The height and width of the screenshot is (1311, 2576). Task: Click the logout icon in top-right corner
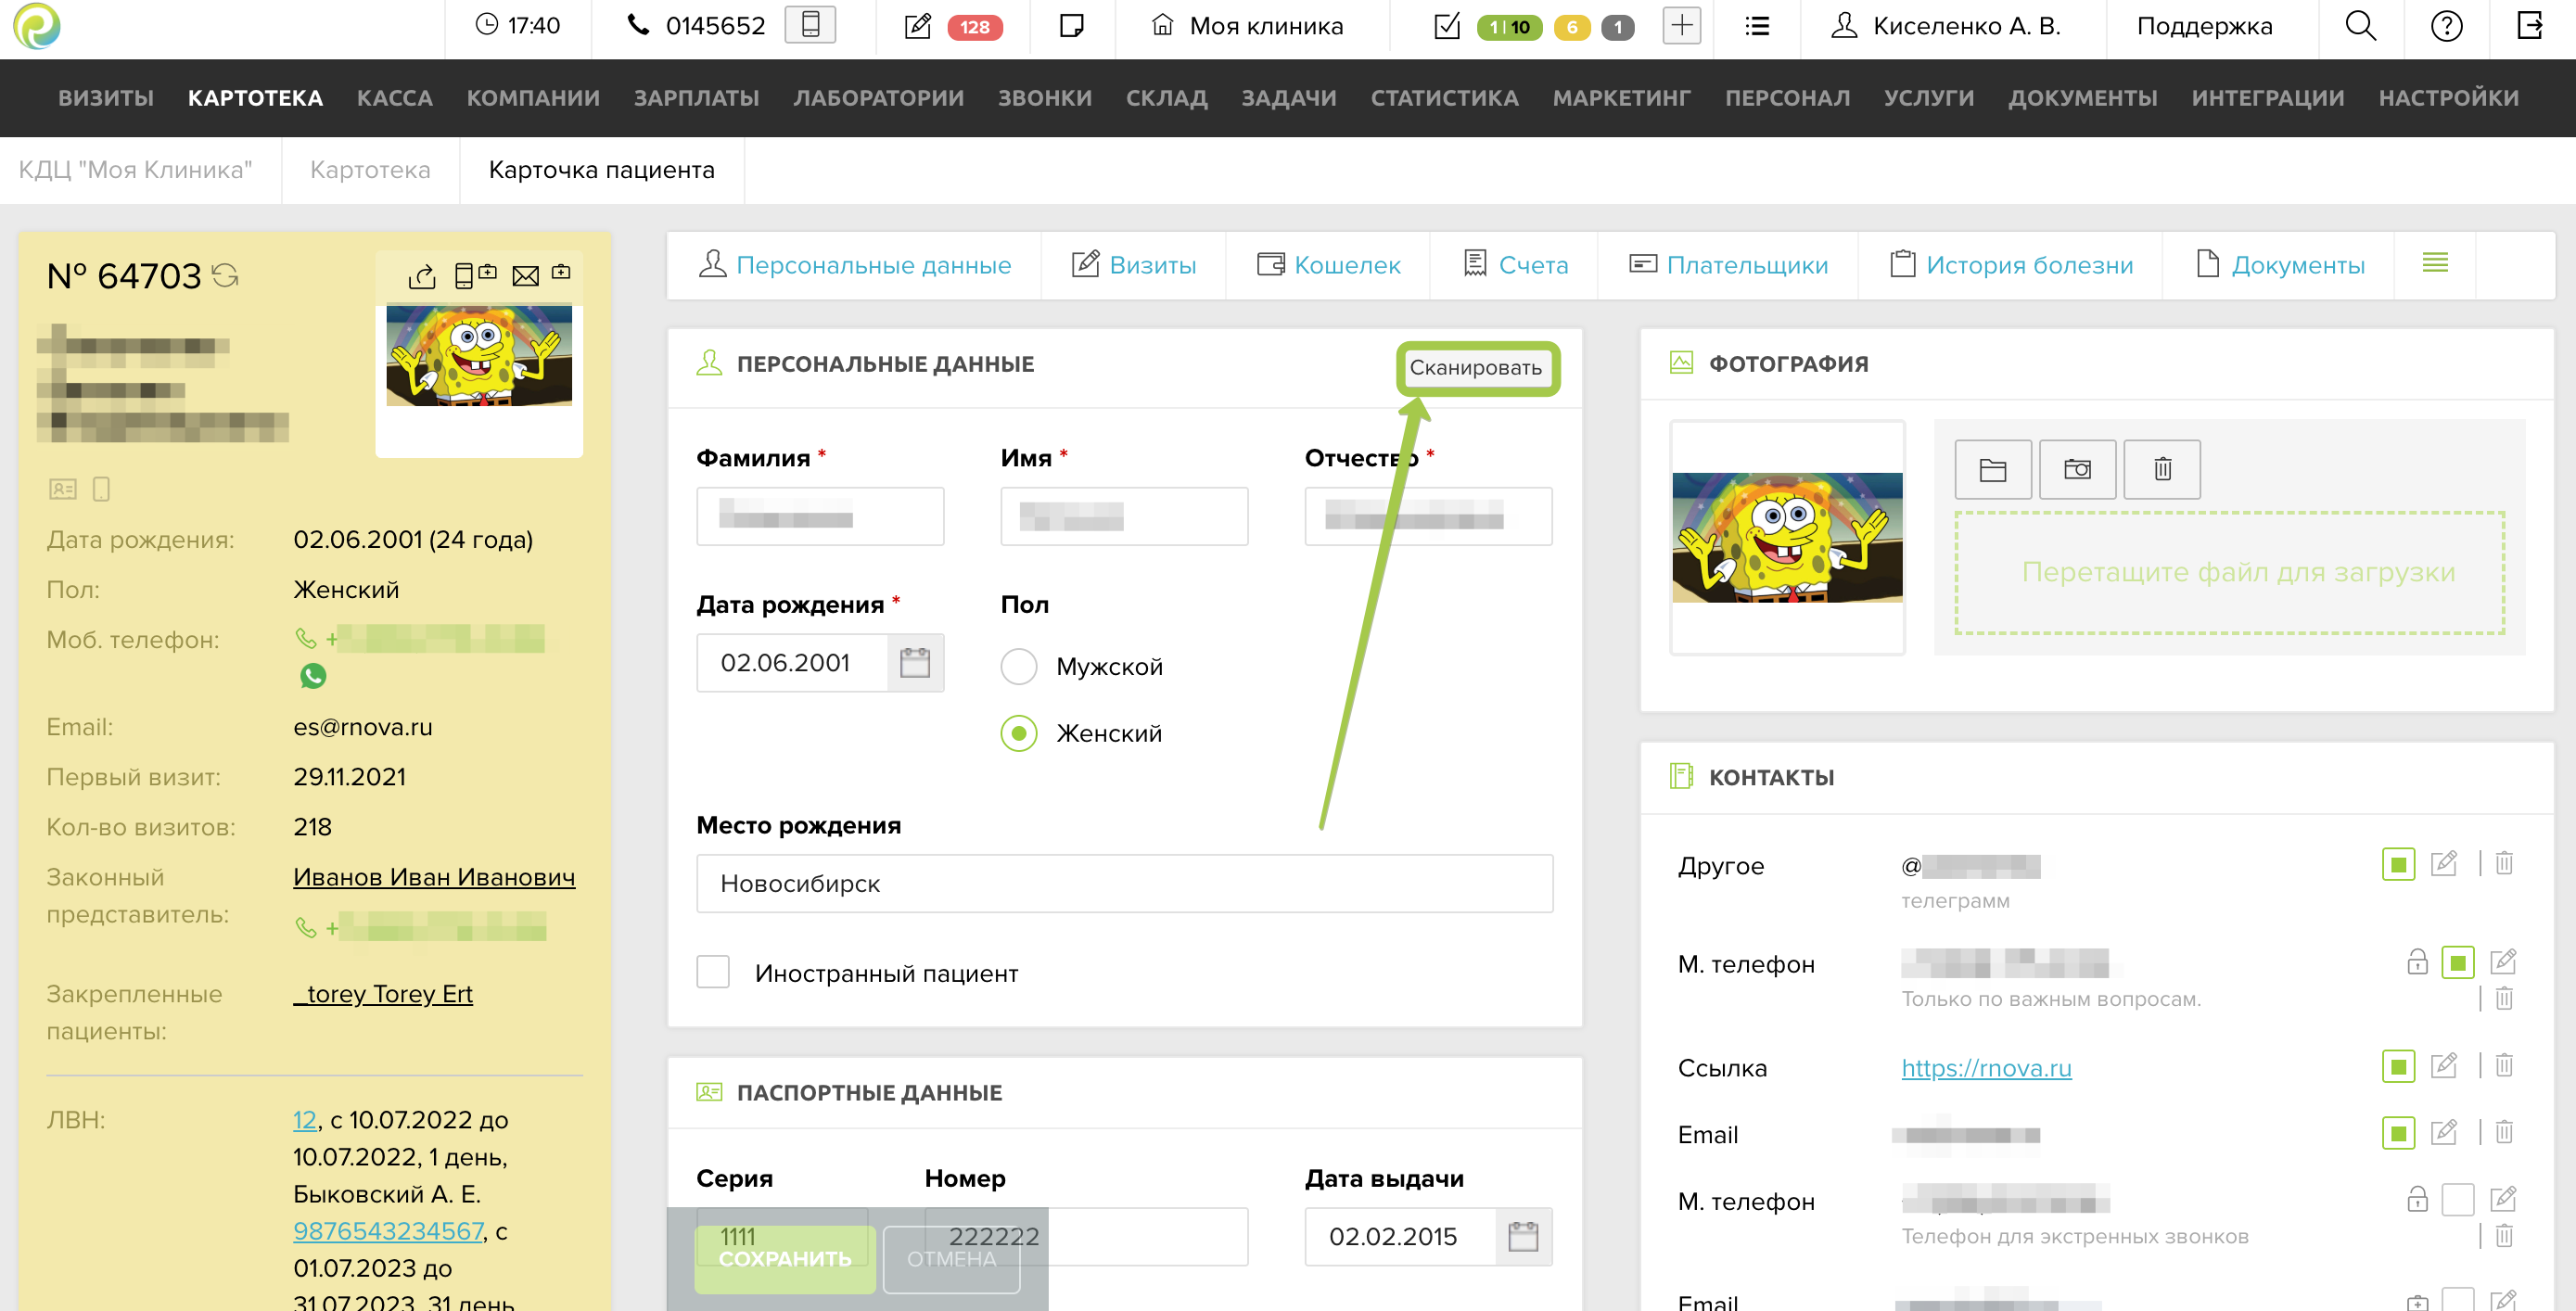tap(2531, 26)
